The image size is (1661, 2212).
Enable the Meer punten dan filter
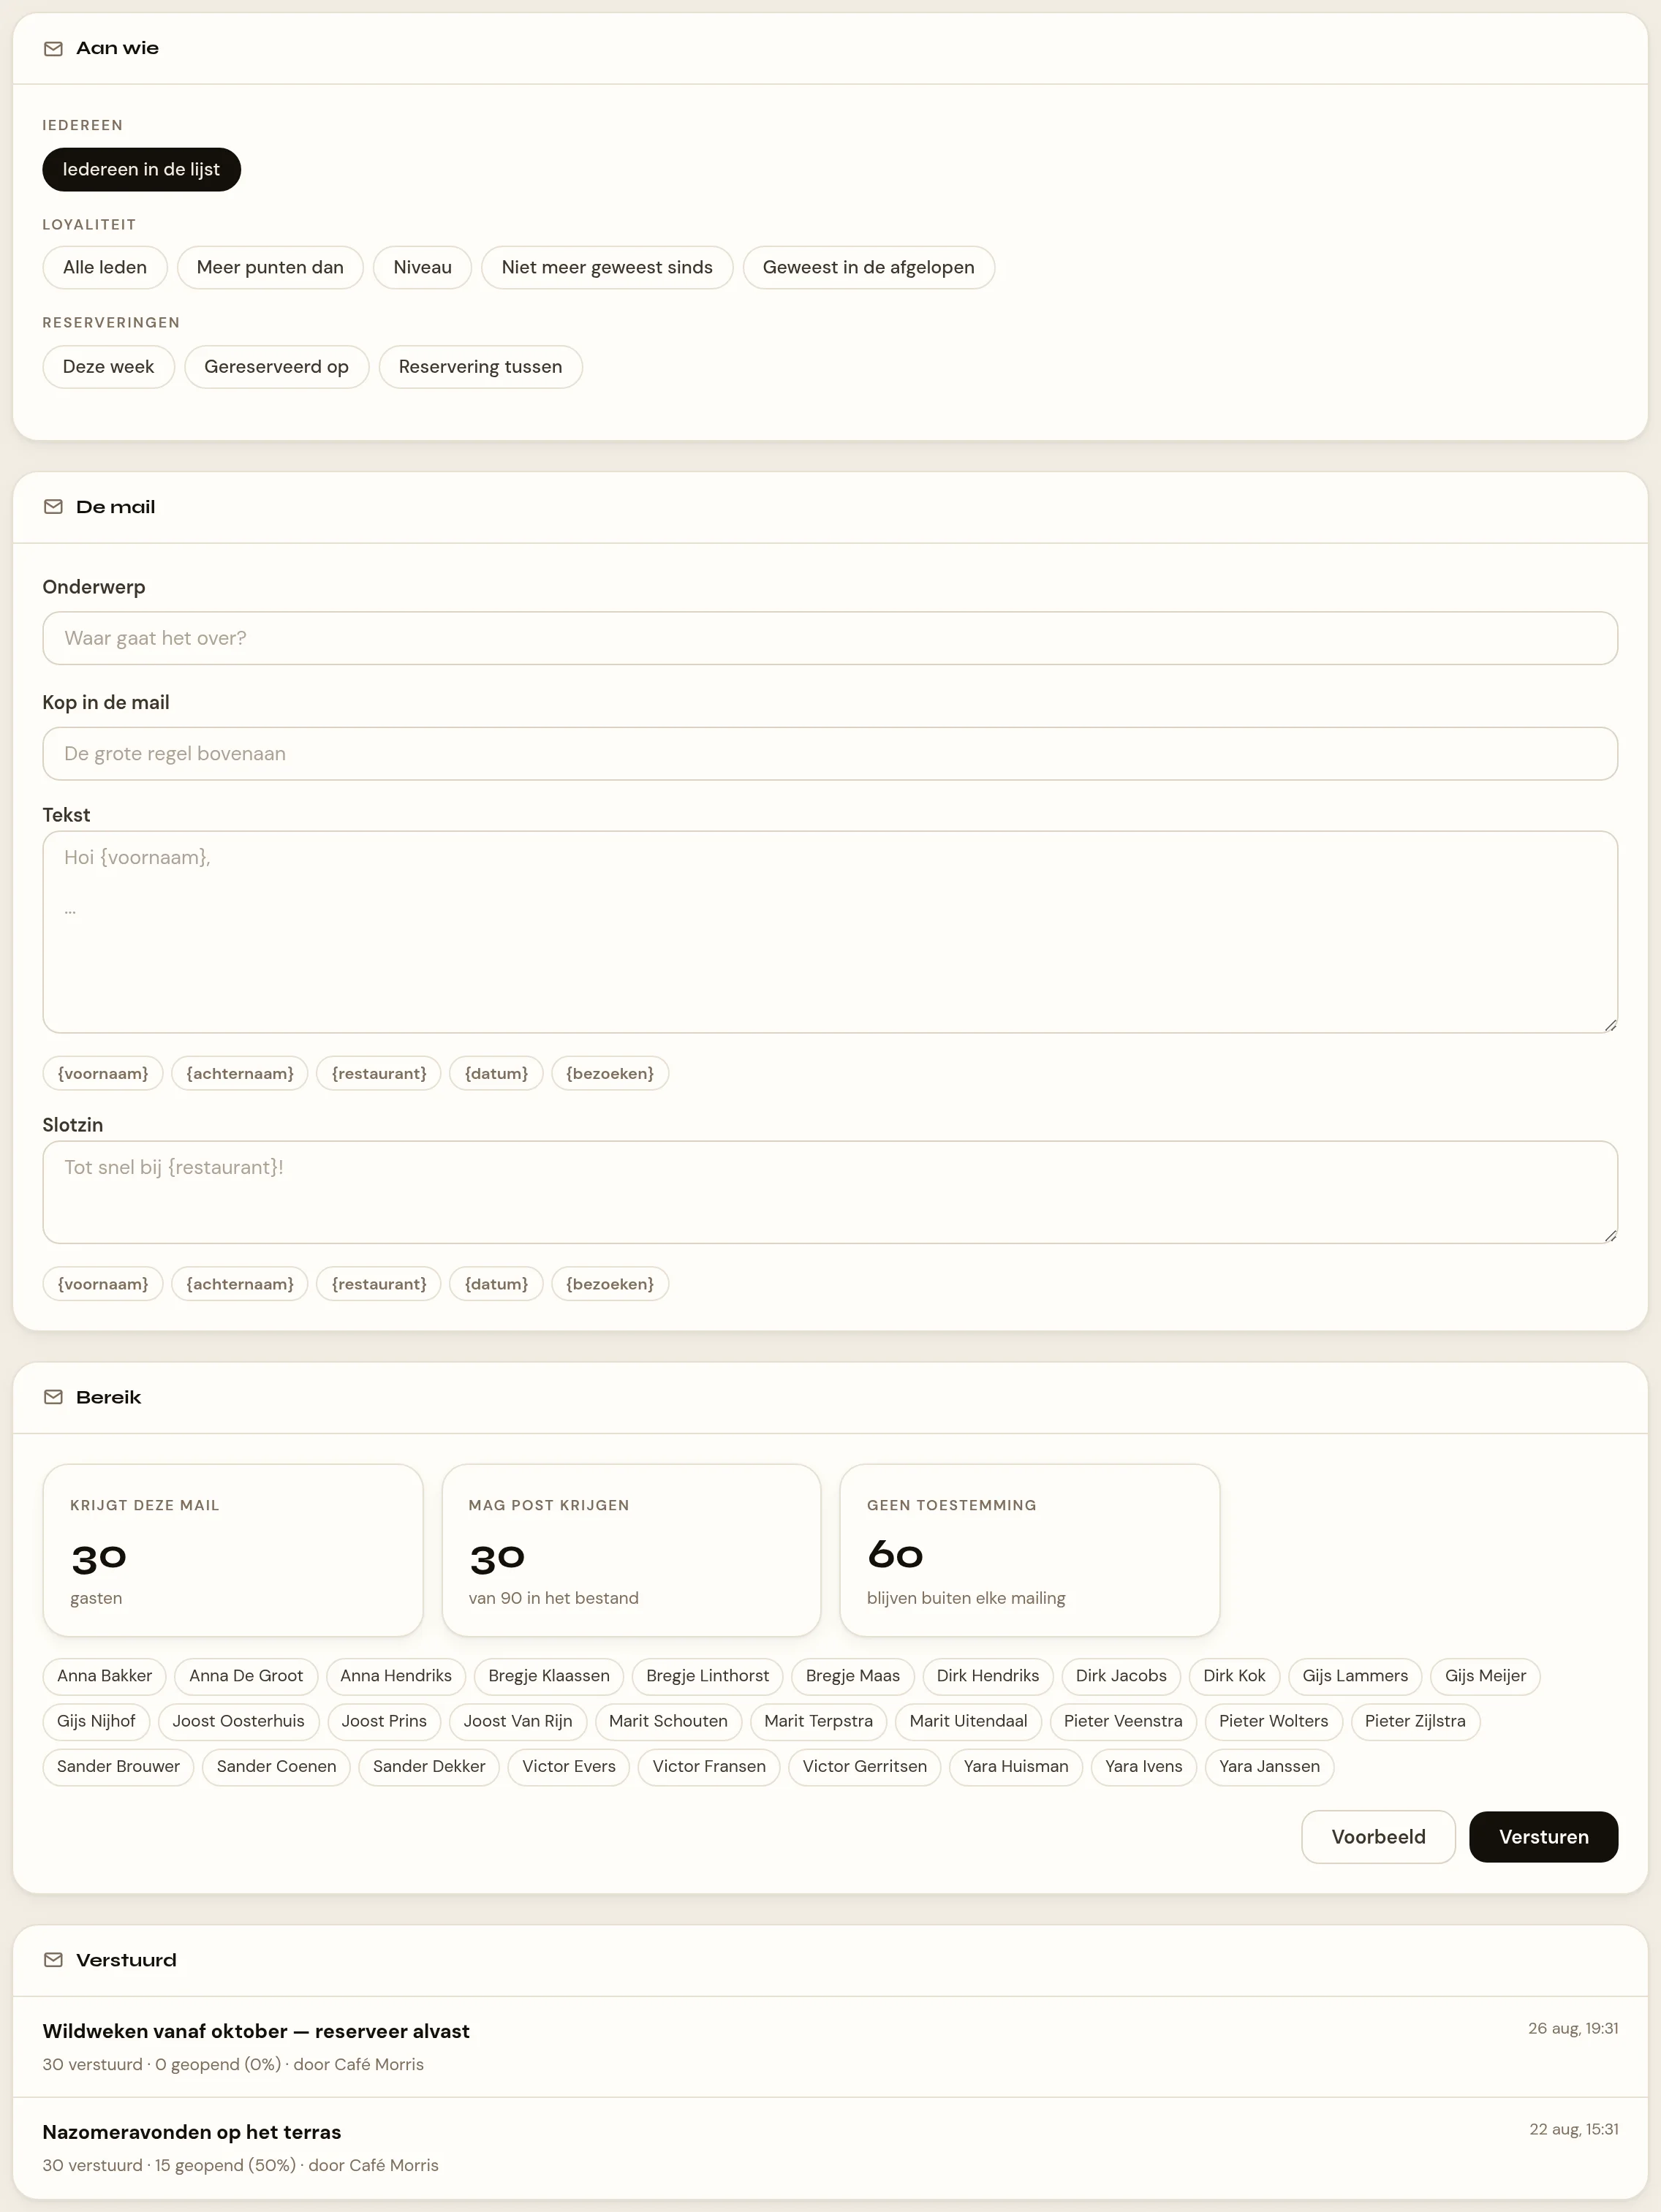pyautogui.click(x=270, y=267)
